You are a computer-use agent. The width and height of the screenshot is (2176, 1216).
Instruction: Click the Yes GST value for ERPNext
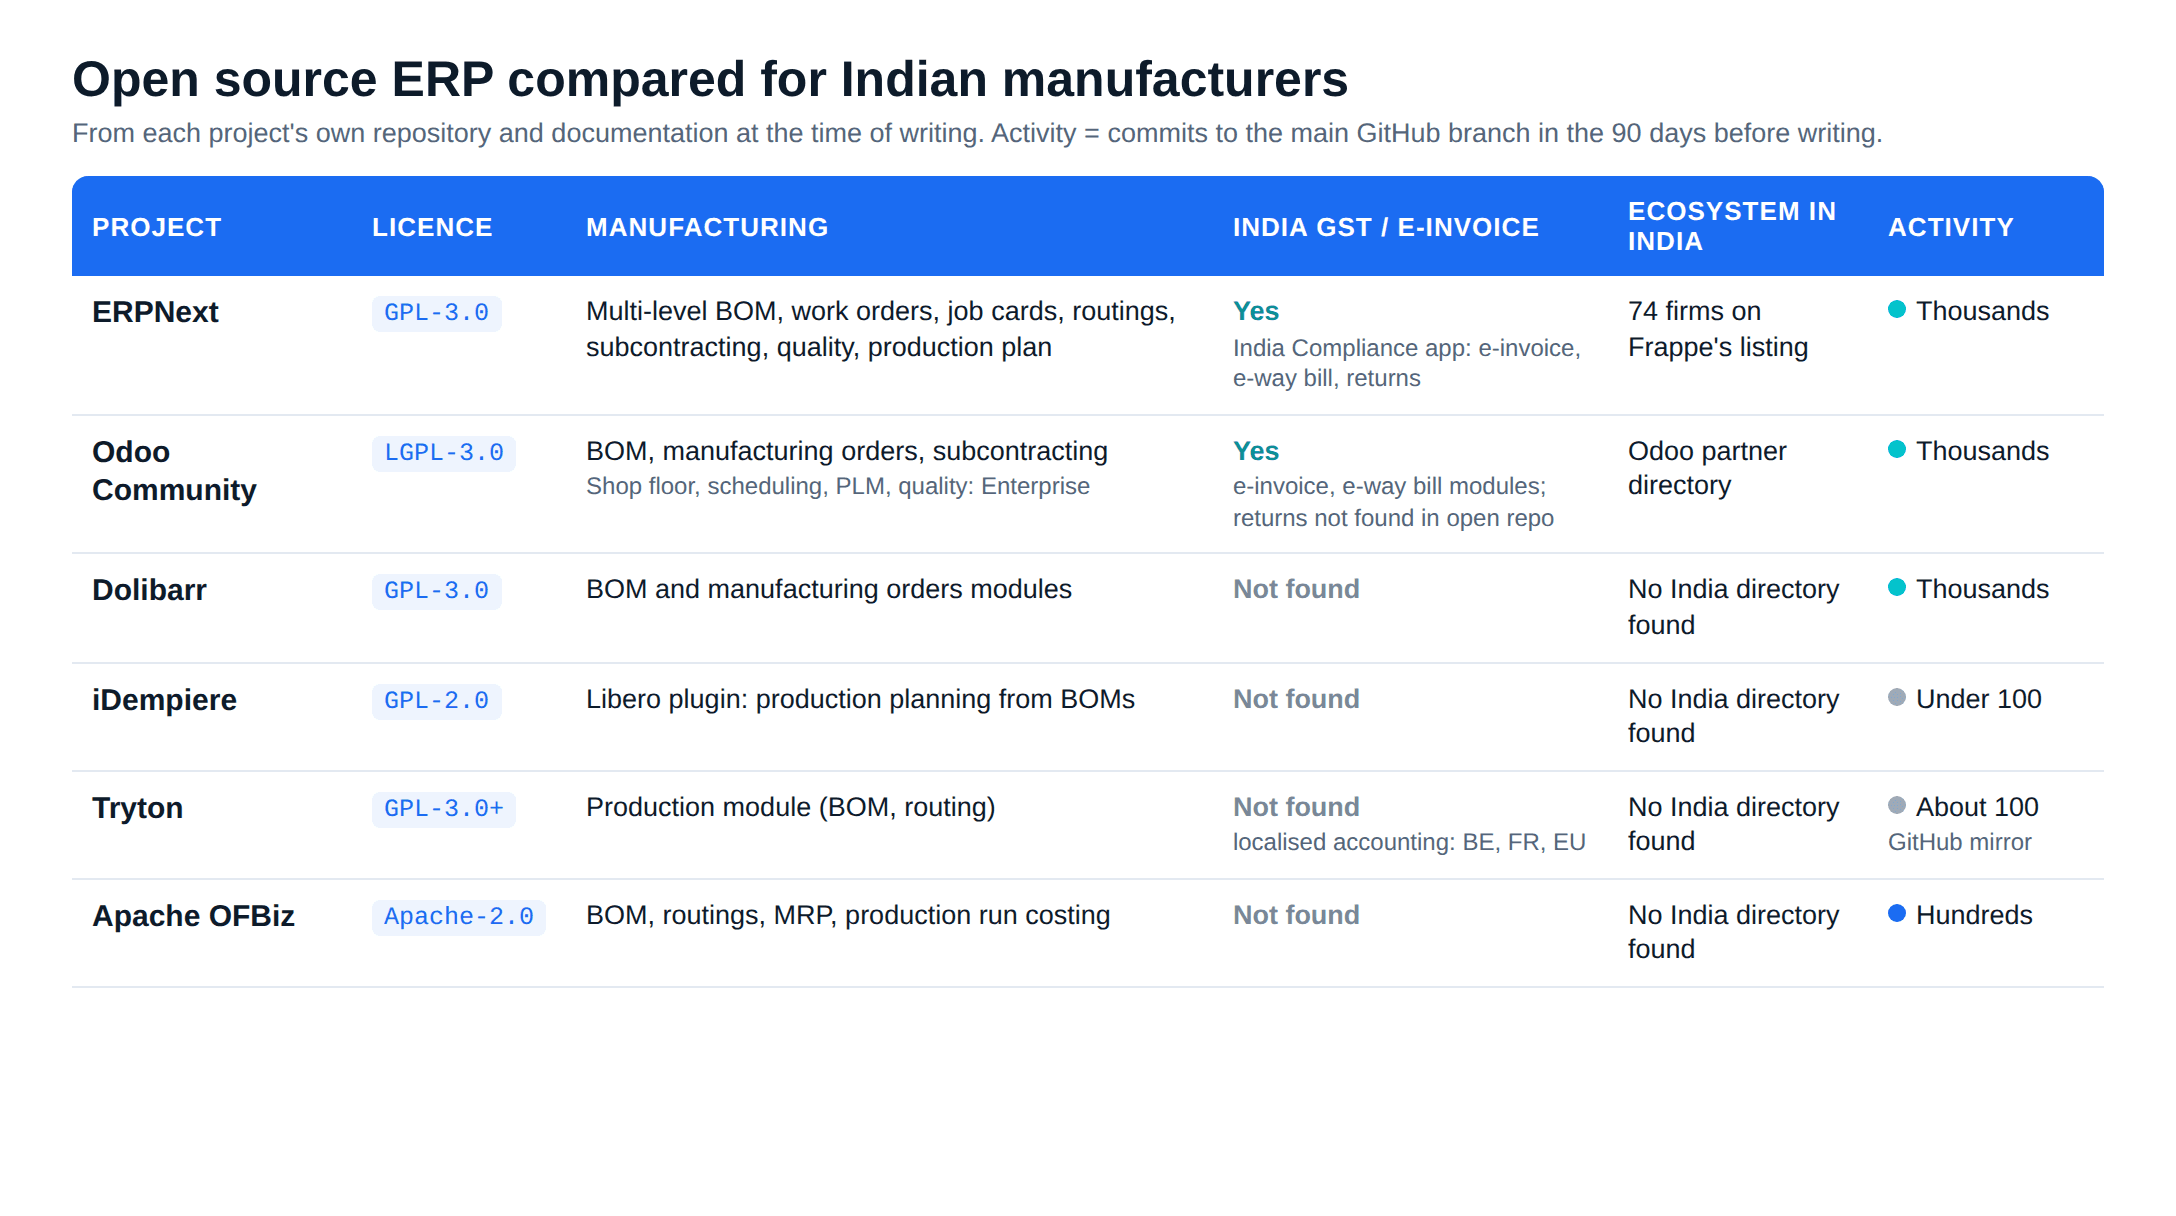click(1256, 311)
